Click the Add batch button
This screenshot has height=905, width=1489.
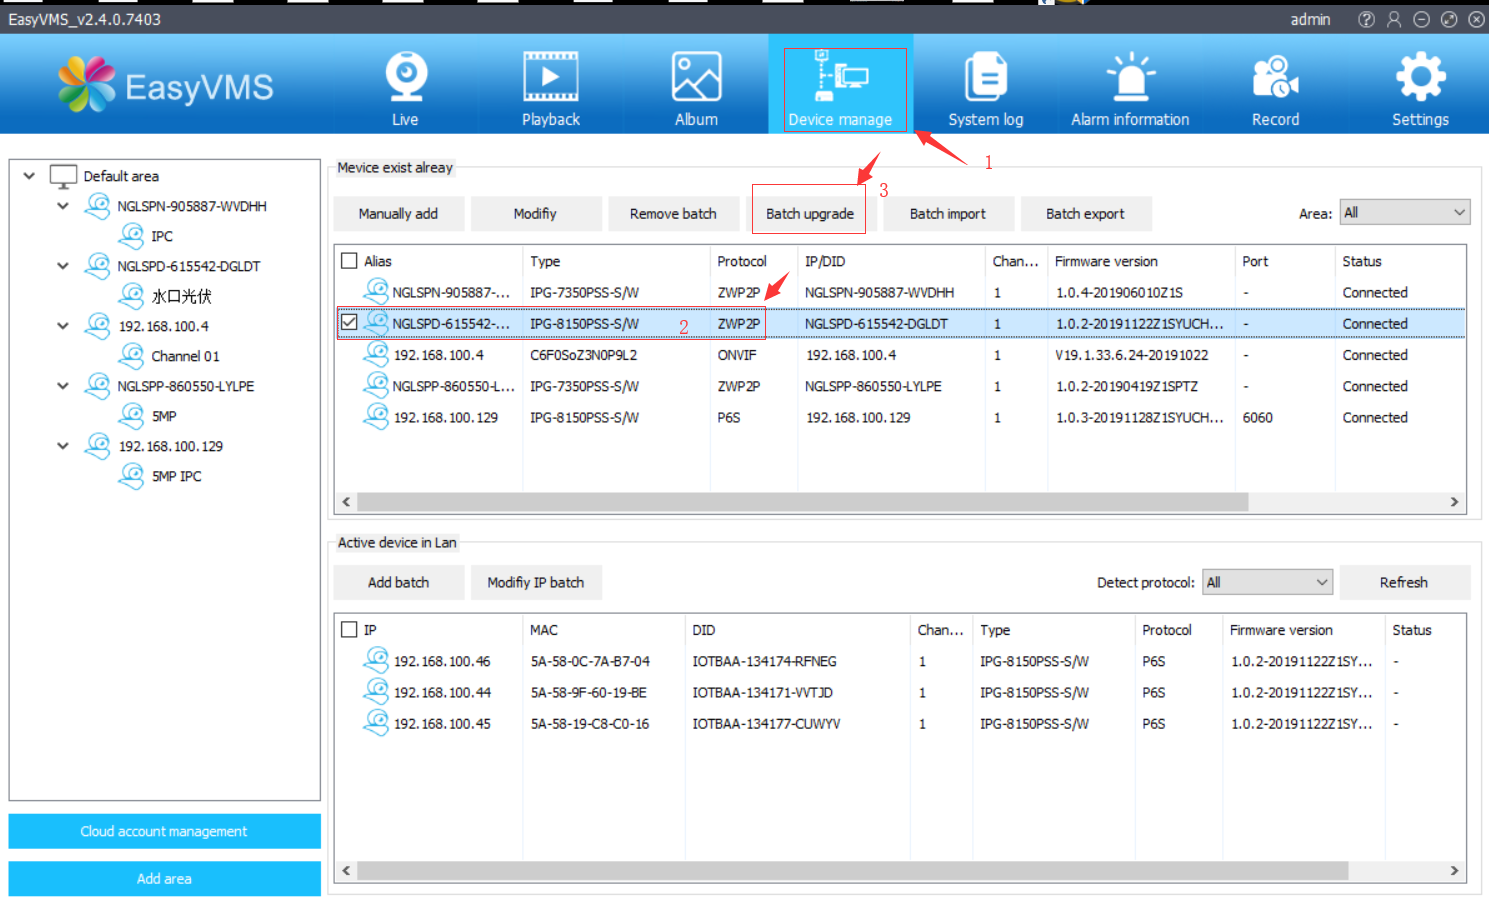click(398, 582)
